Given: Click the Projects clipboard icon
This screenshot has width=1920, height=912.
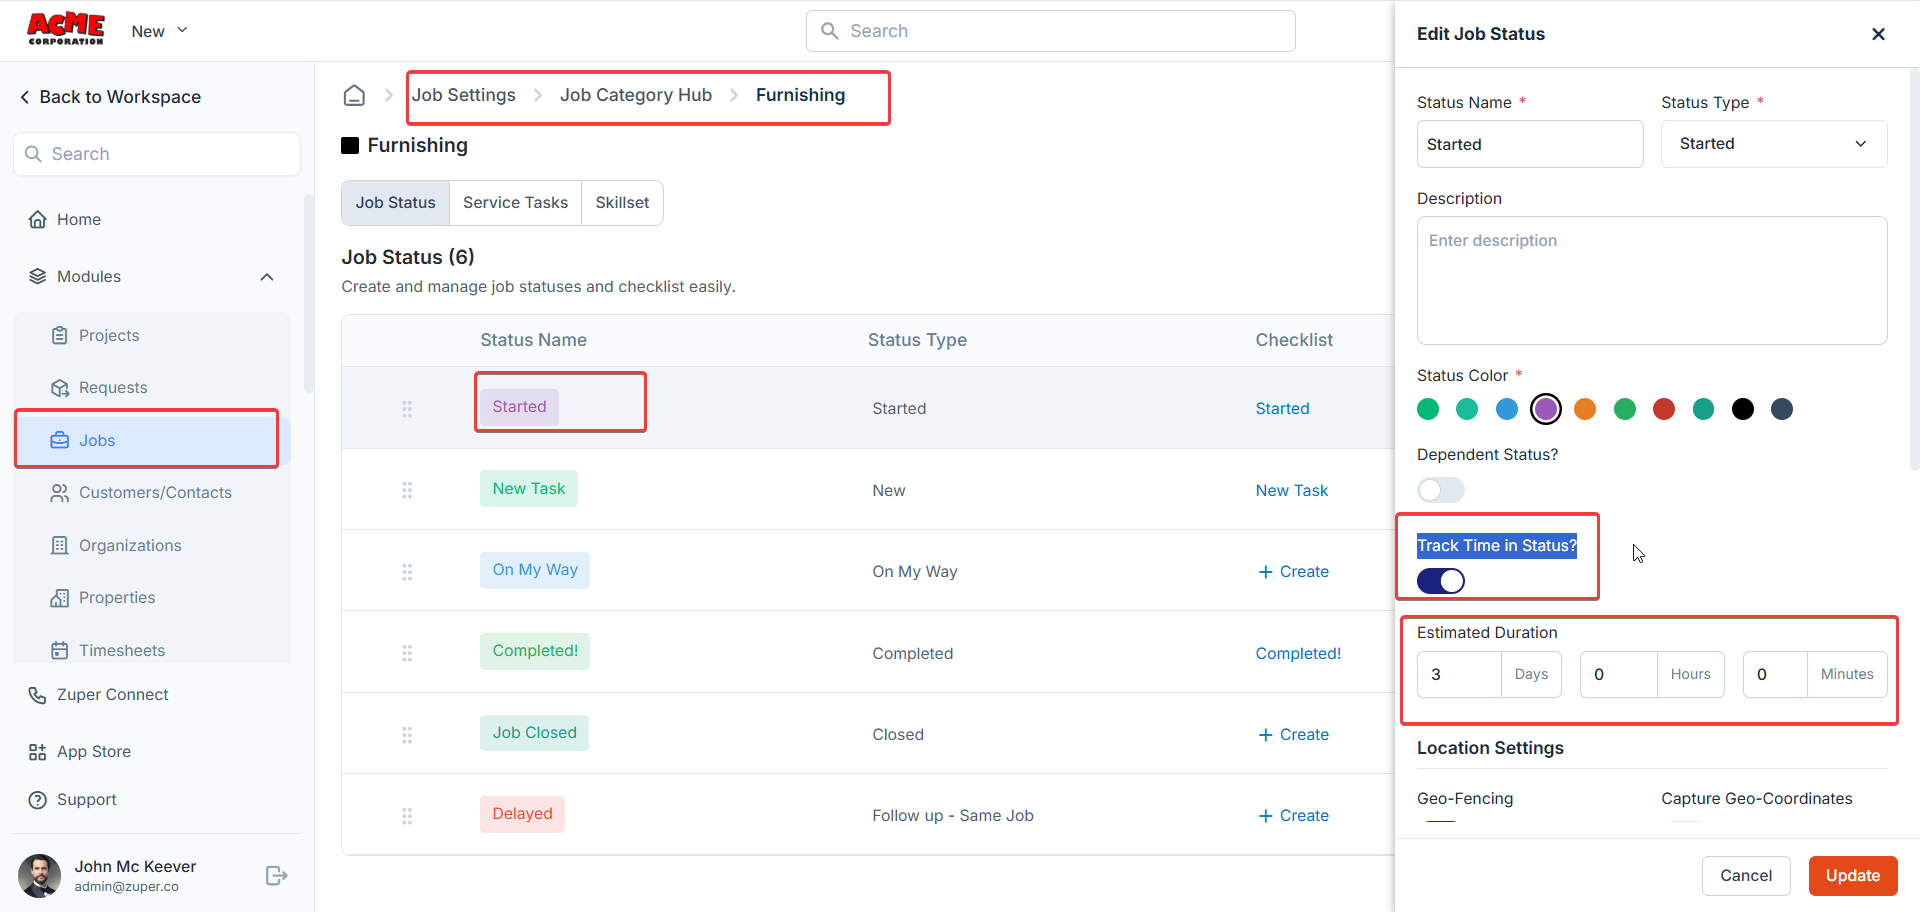Looking at the screenshot, I should [x=60, y=335].
